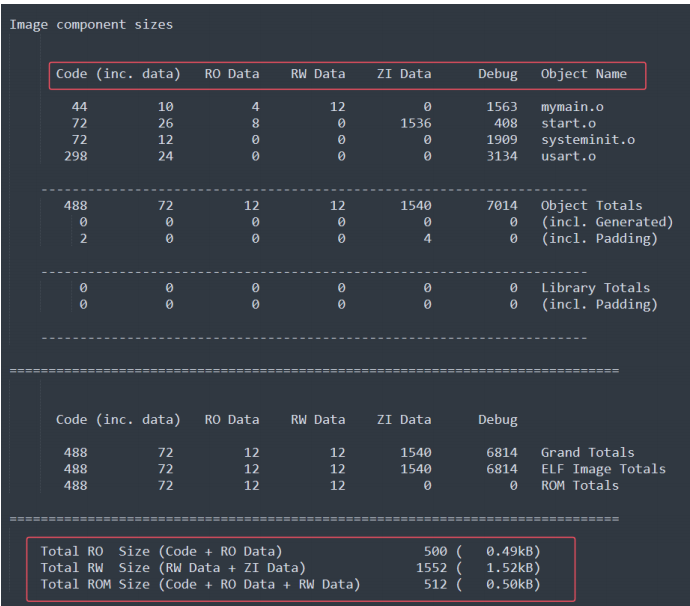Select debug value 6814 in Grand Totals row

click(x=502, y=452)
